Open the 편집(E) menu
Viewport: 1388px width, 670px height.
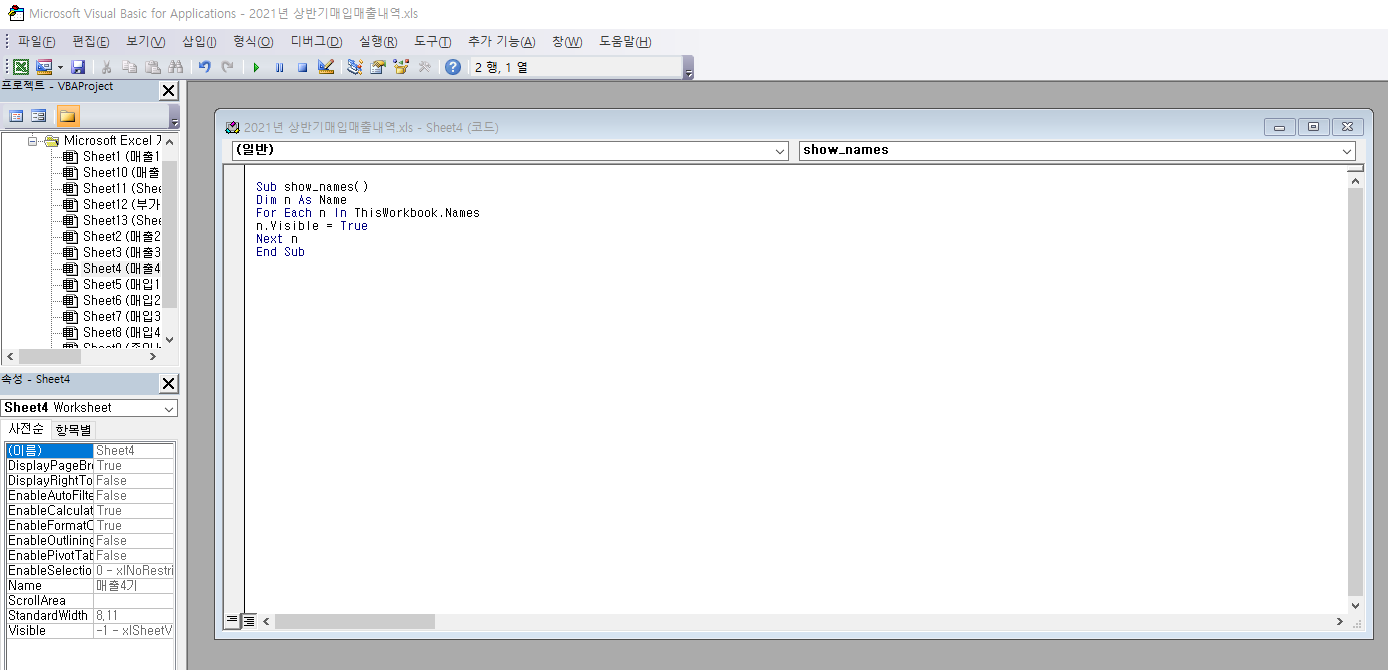[x=91, y=42]
